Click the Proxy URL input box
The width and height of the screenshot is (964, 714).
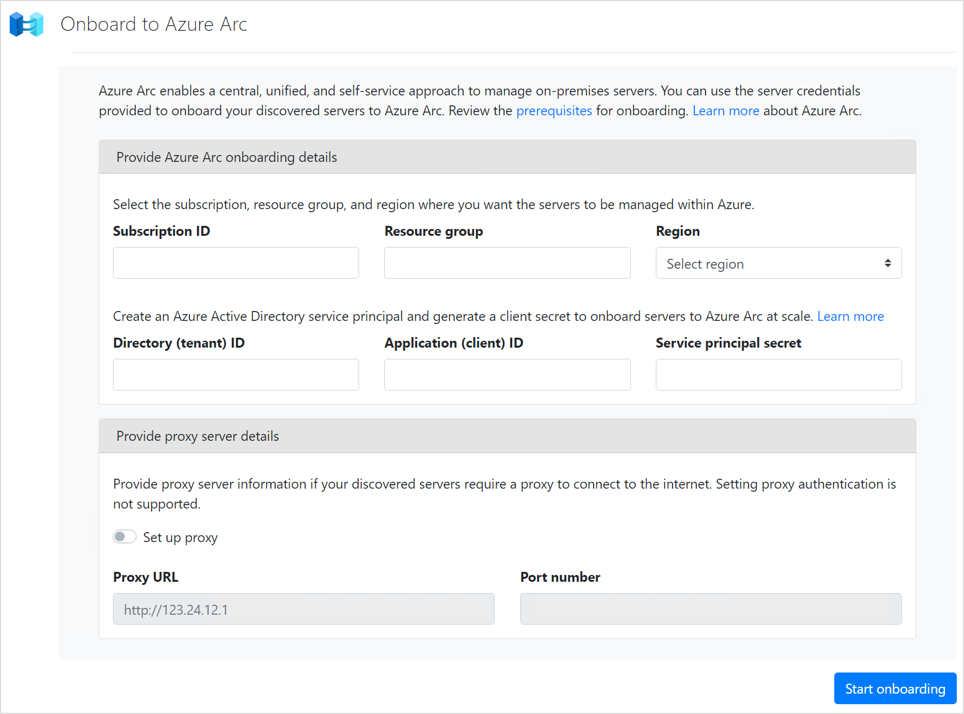coord(303,609)
